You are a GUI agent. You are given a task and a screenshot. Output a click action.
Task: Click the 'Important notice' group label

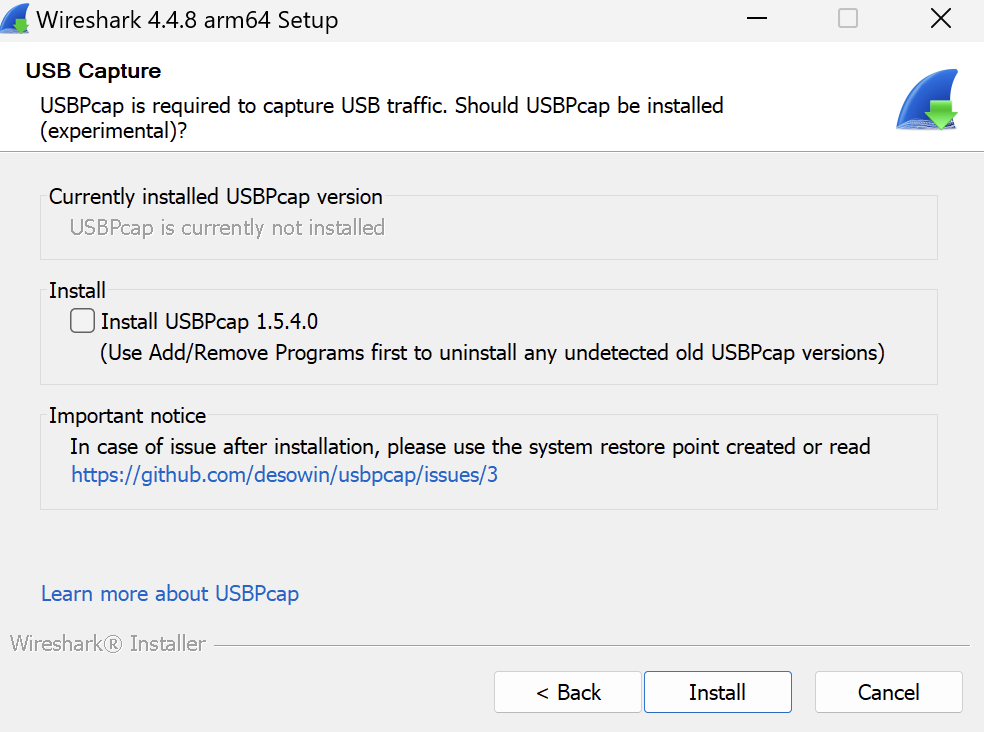tap(127, 416)
